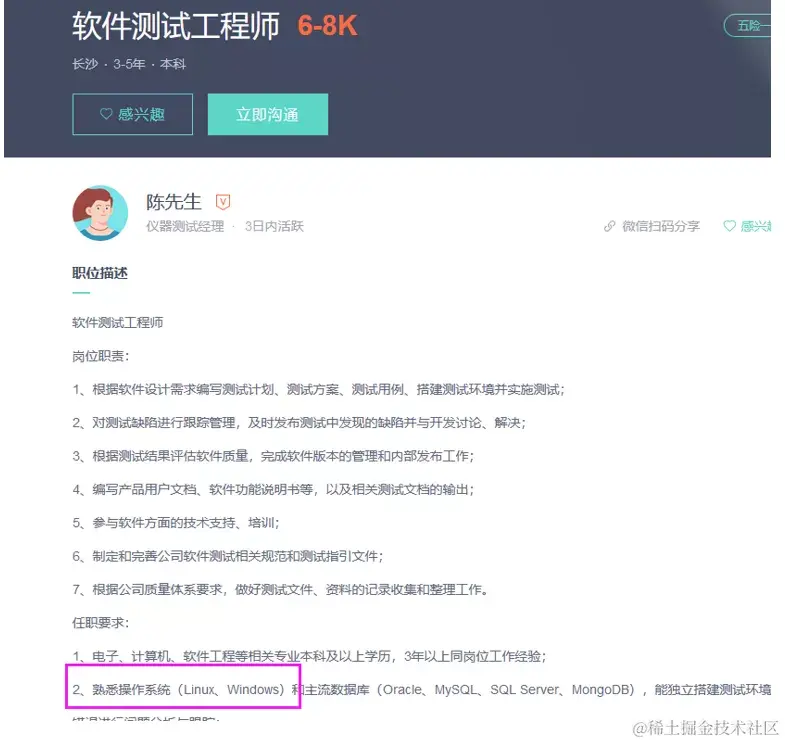Click the 仪器测试经理 job role text
The image size is (785, 743).
coord(185,226)
